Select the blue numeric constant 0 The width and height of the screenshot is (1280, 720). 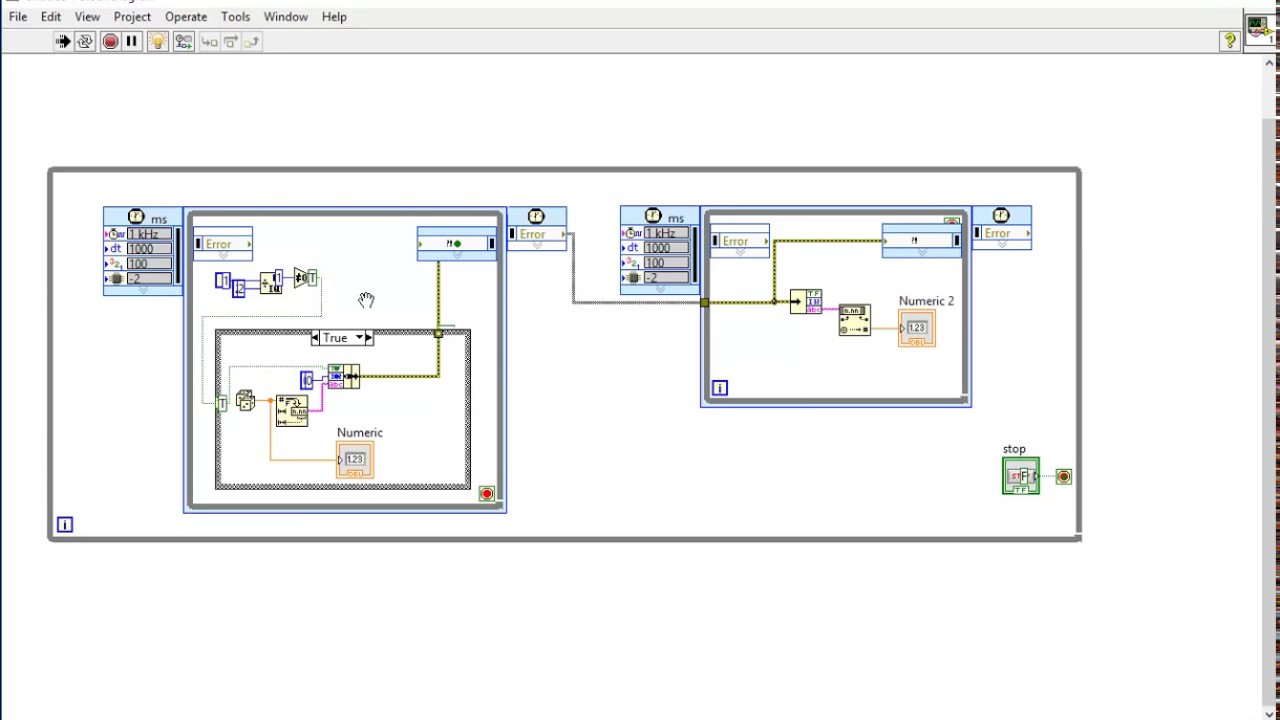coord(307,380)
